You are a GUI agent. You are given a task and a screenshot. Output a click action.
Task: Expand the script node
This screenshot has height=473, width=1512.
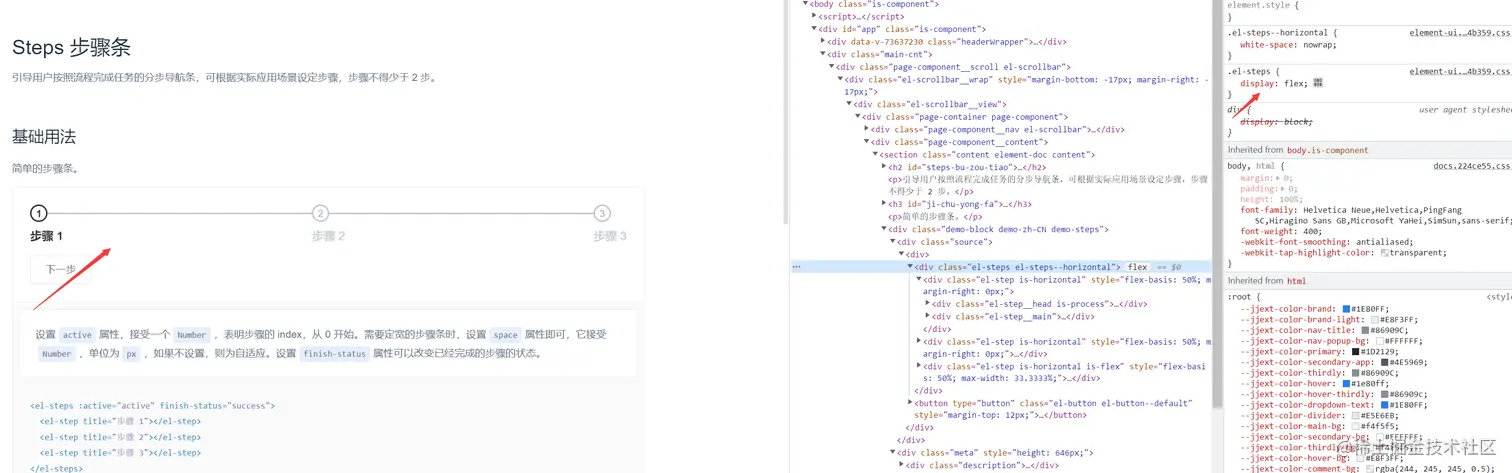[814, 17]
